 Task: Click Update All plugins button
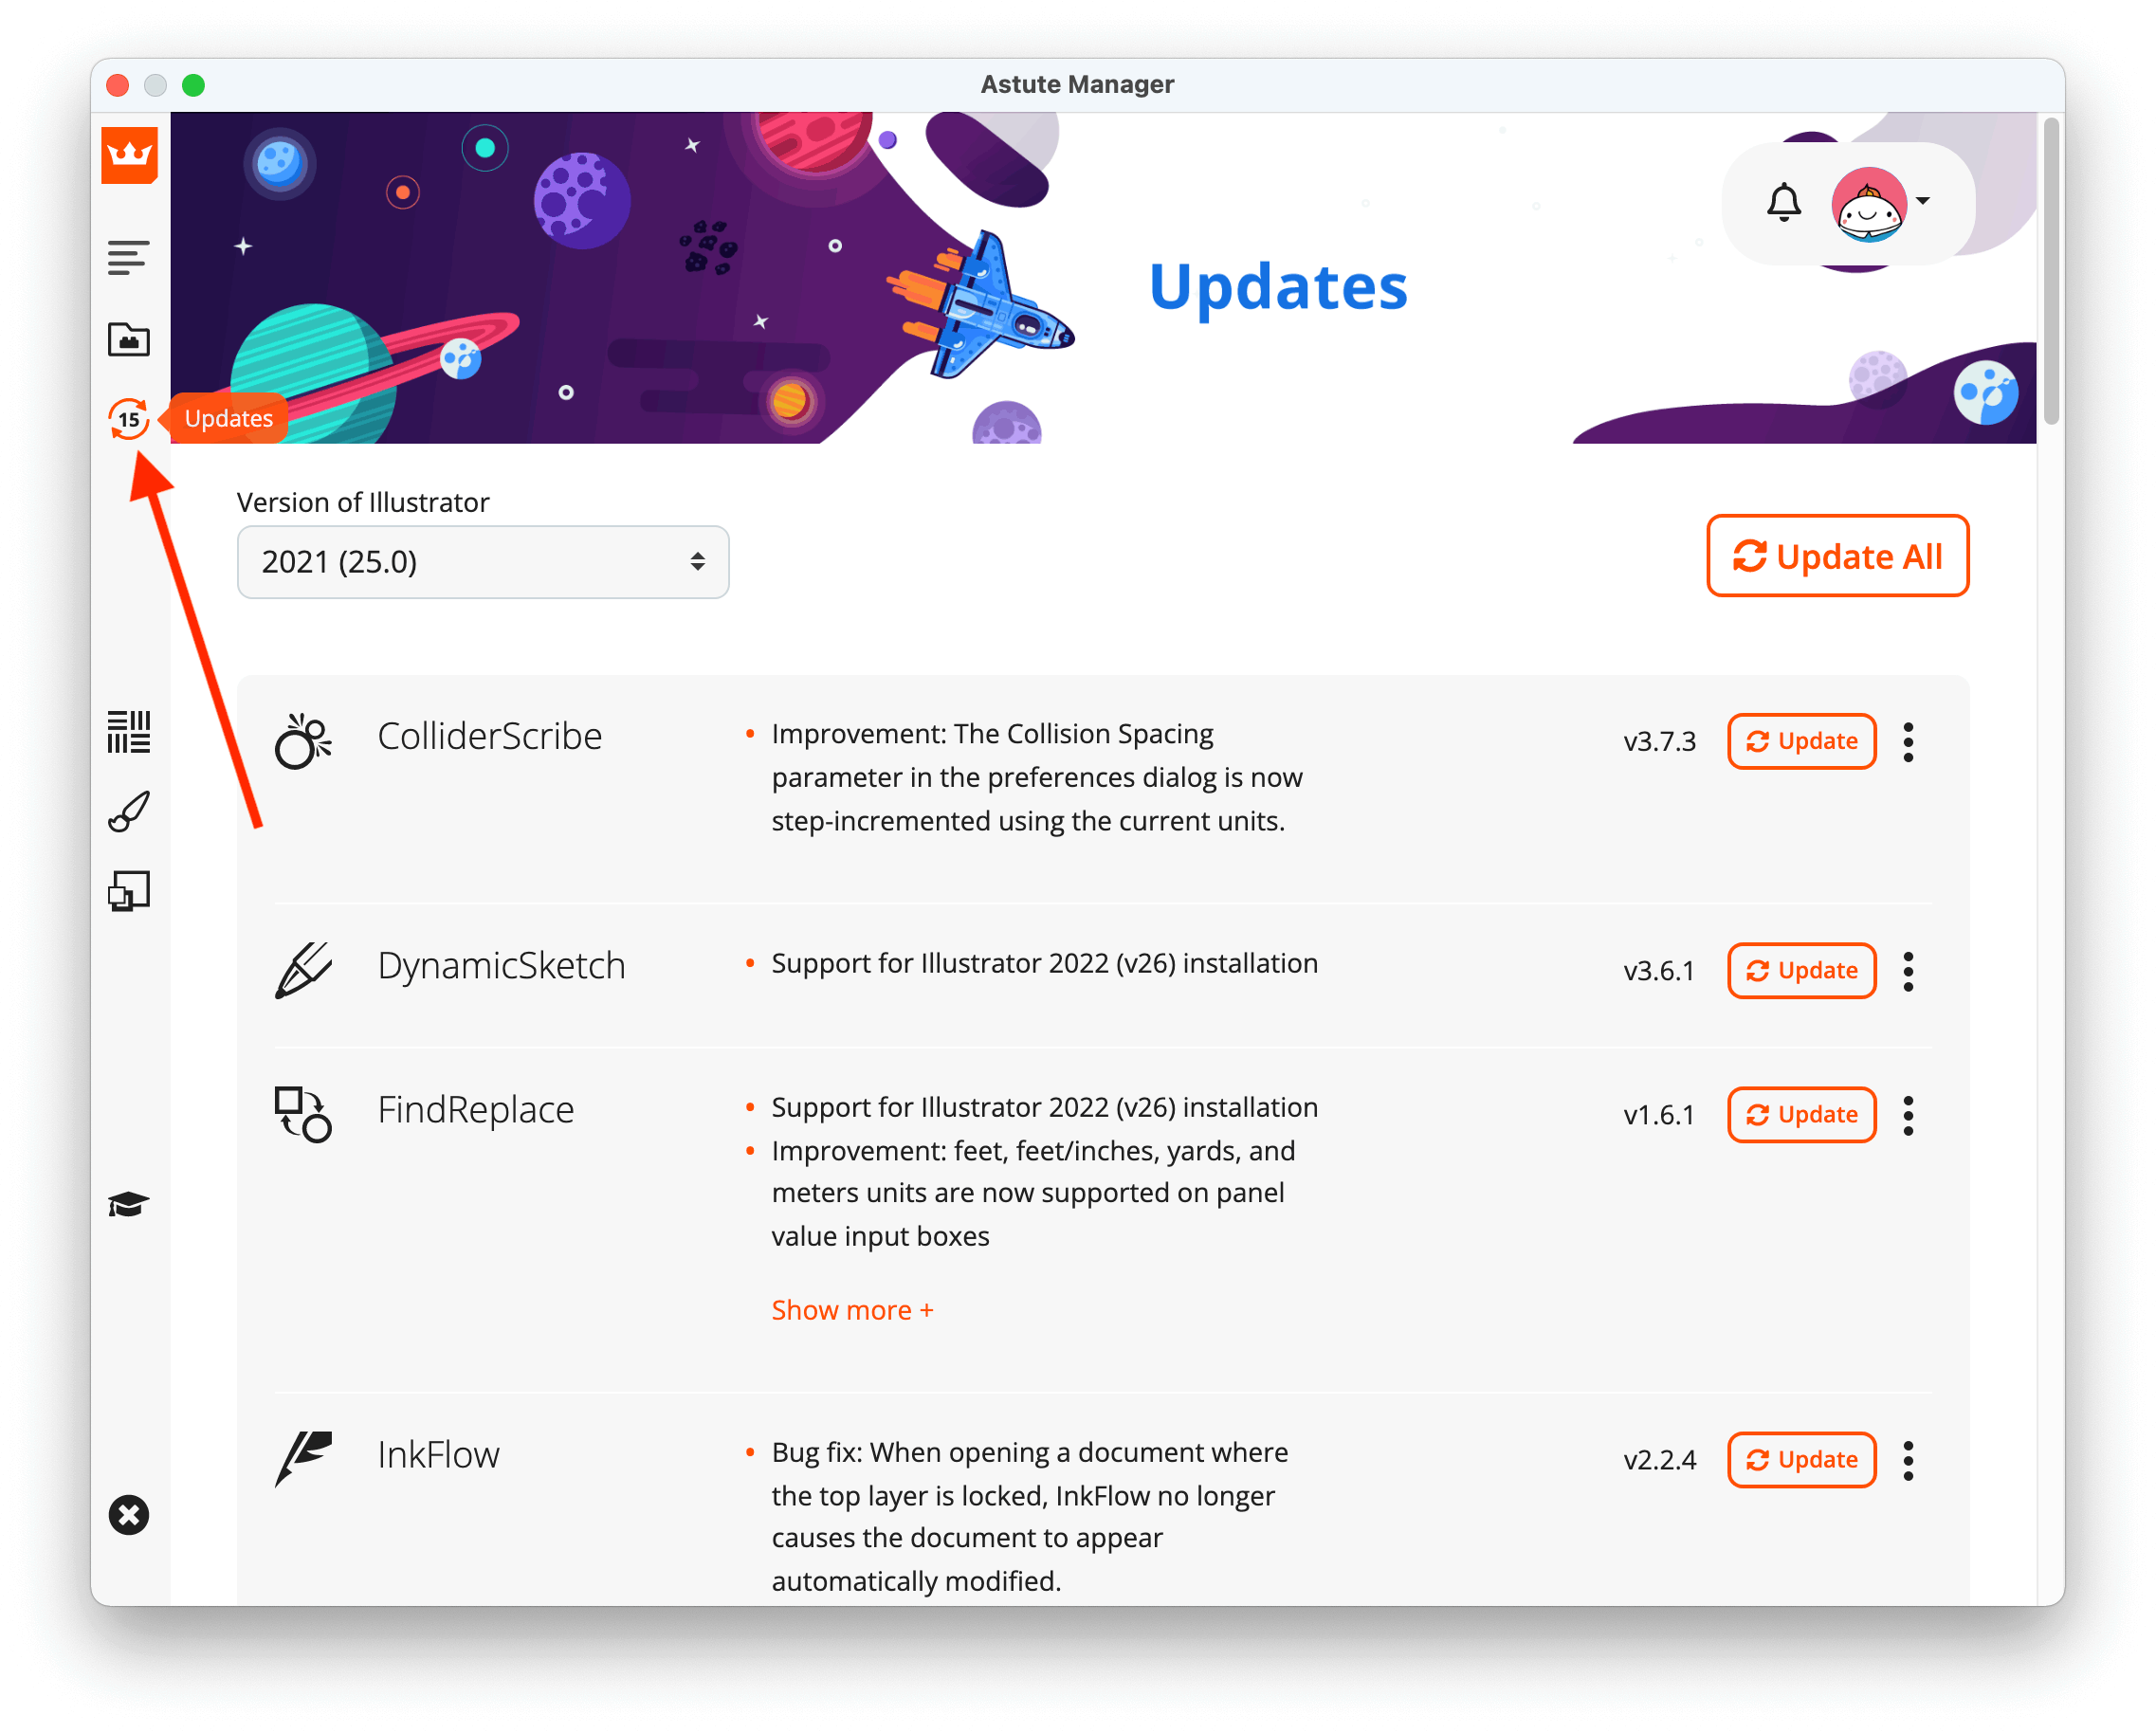click(x=1837, y=557)
